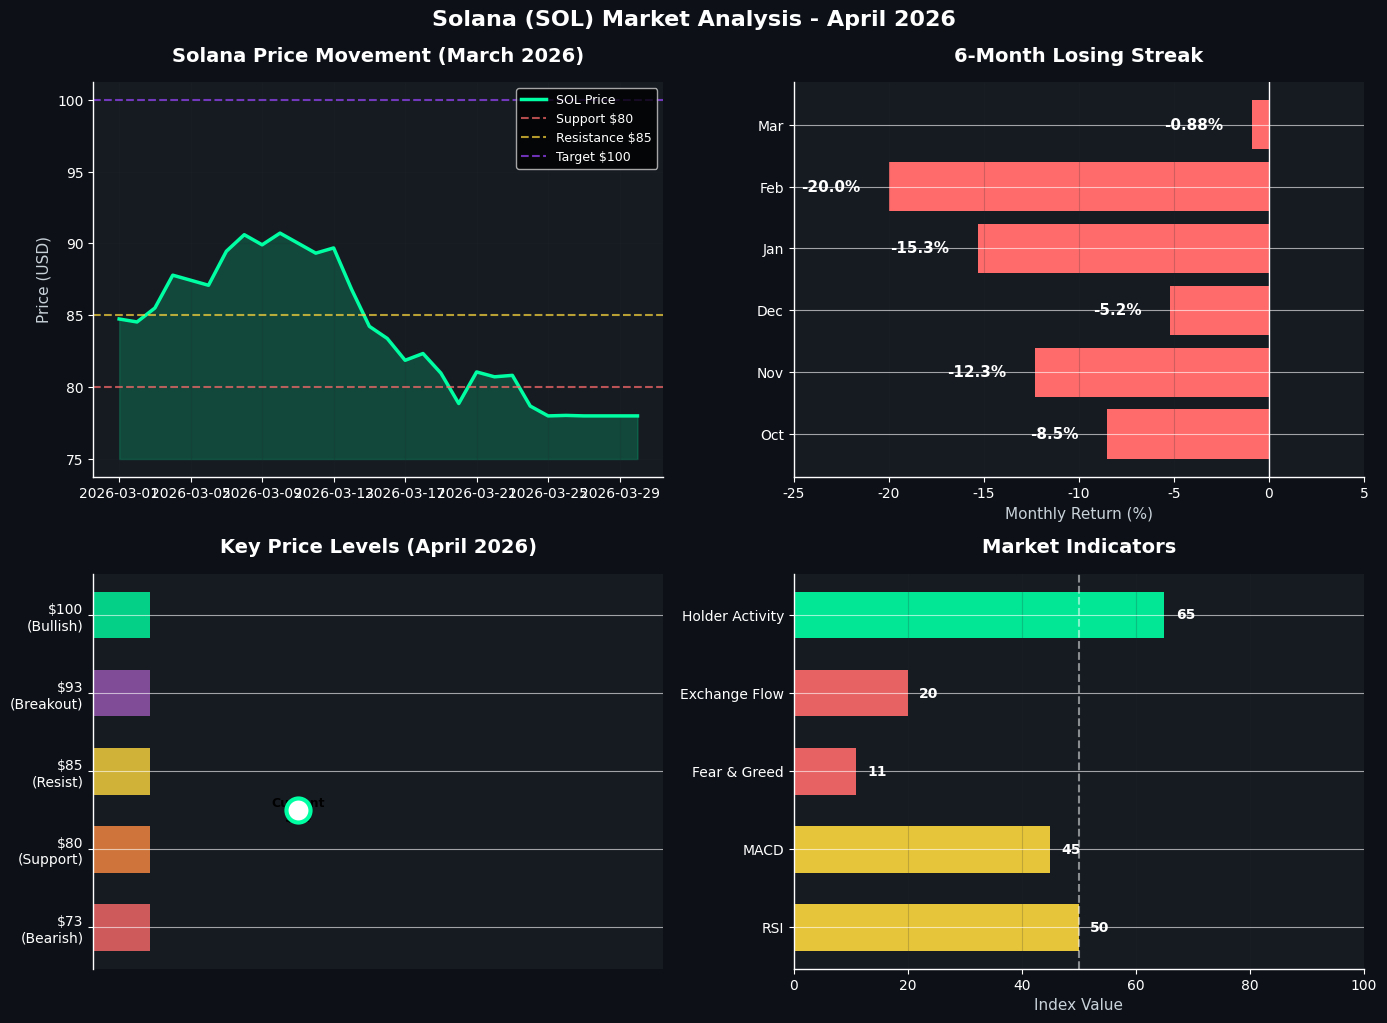Screen dimensions: 1387x1023
Task: Click the green SOL Price legend line
Action: tap(535, 100)
